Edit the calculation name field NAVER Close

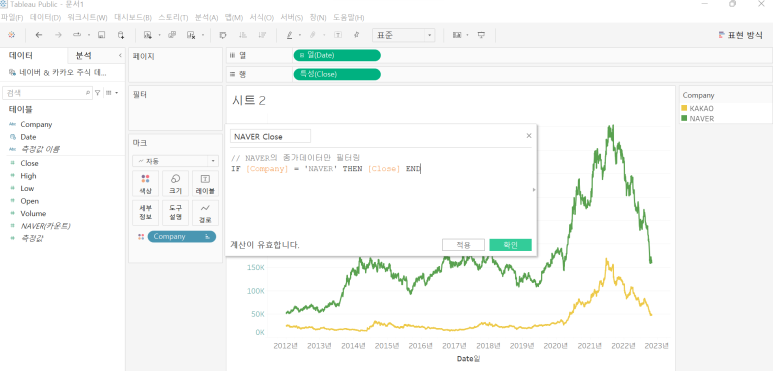(270, 136)
